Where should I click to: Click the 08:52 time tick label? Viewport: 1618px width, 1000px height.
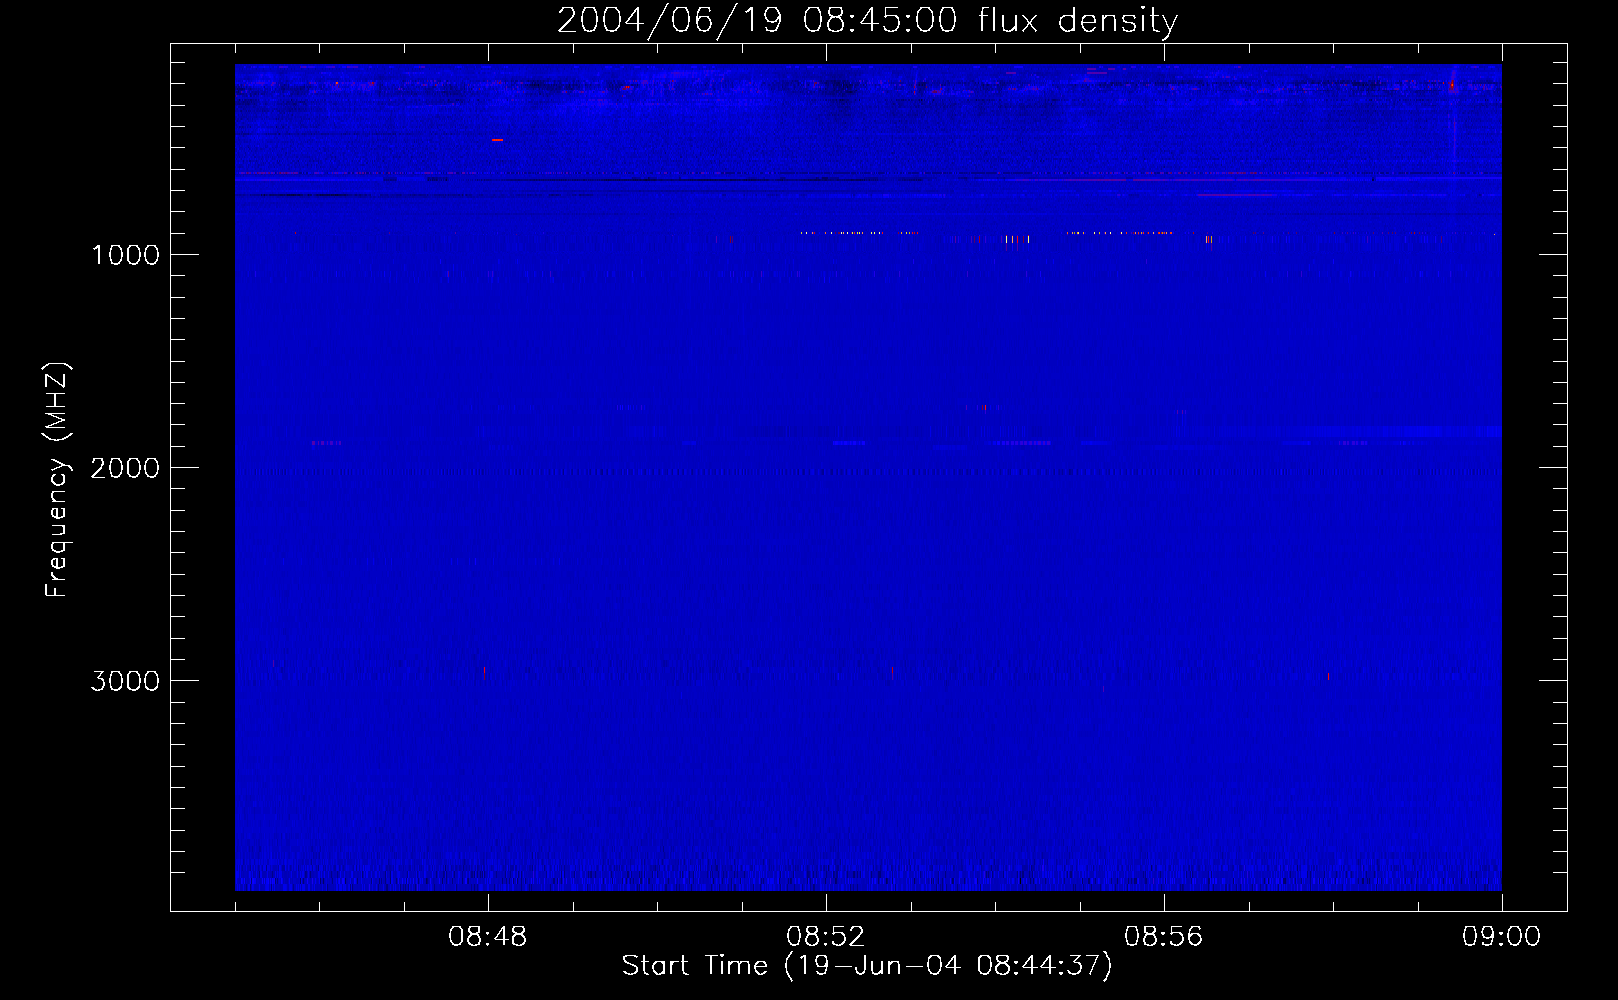pyautogui.click(x=826, y=937)
